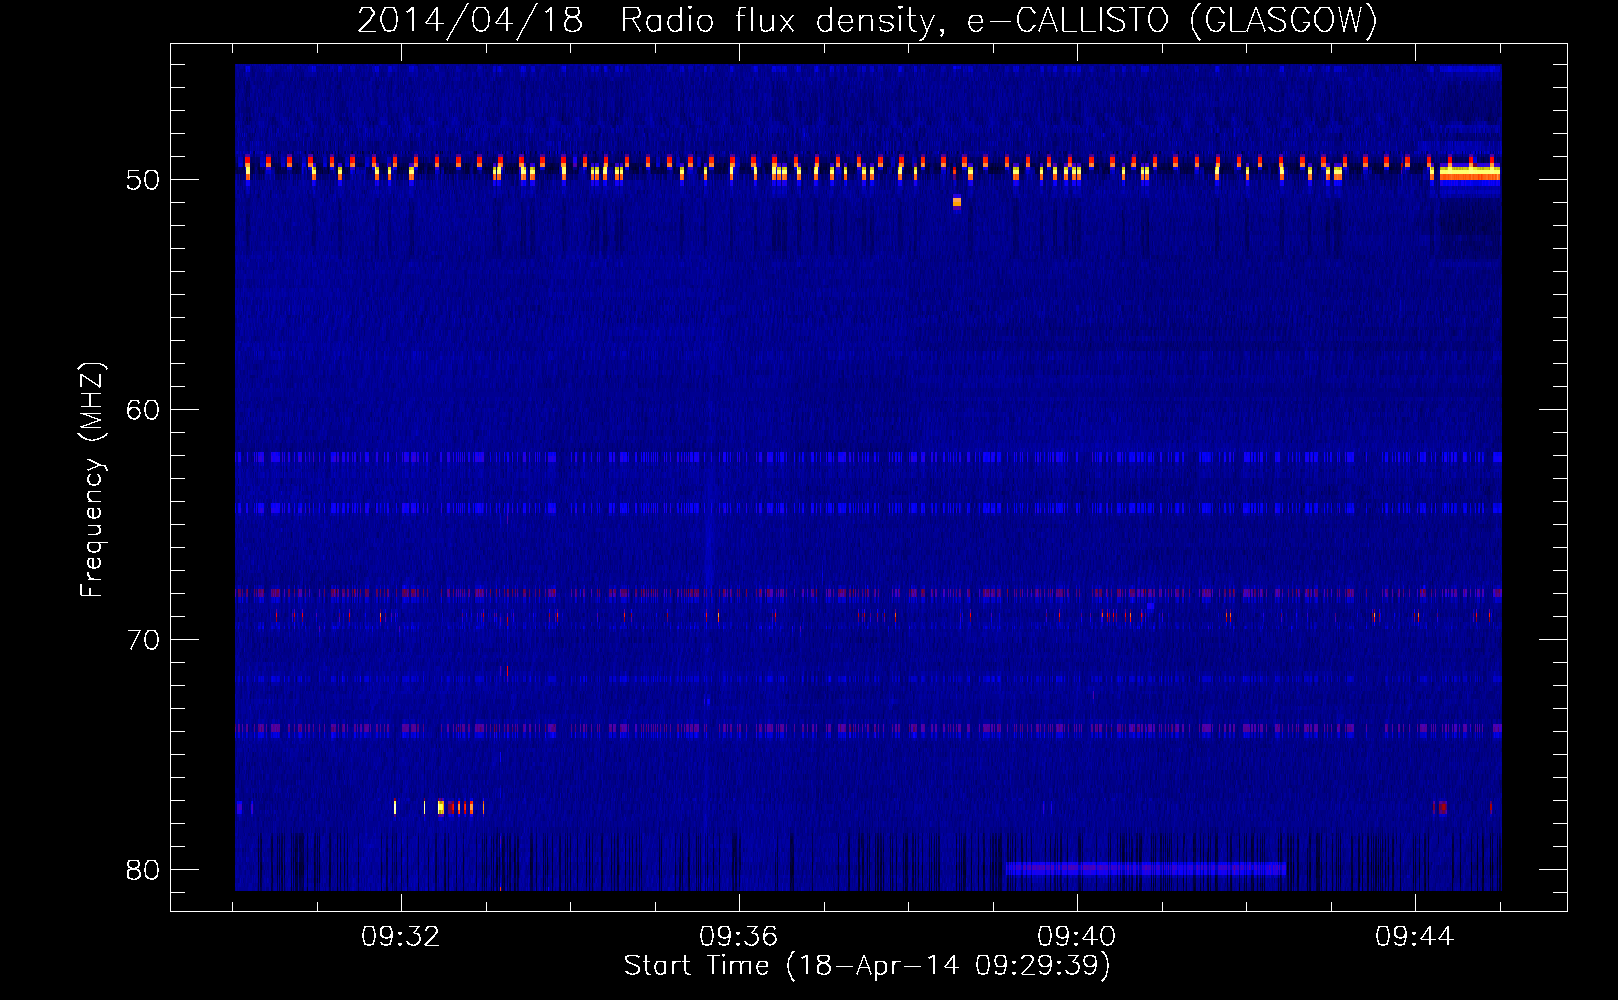Select the '80' frequency axis label
1618x1000 pixels.
pyautogui.click(x=142, y=870)
